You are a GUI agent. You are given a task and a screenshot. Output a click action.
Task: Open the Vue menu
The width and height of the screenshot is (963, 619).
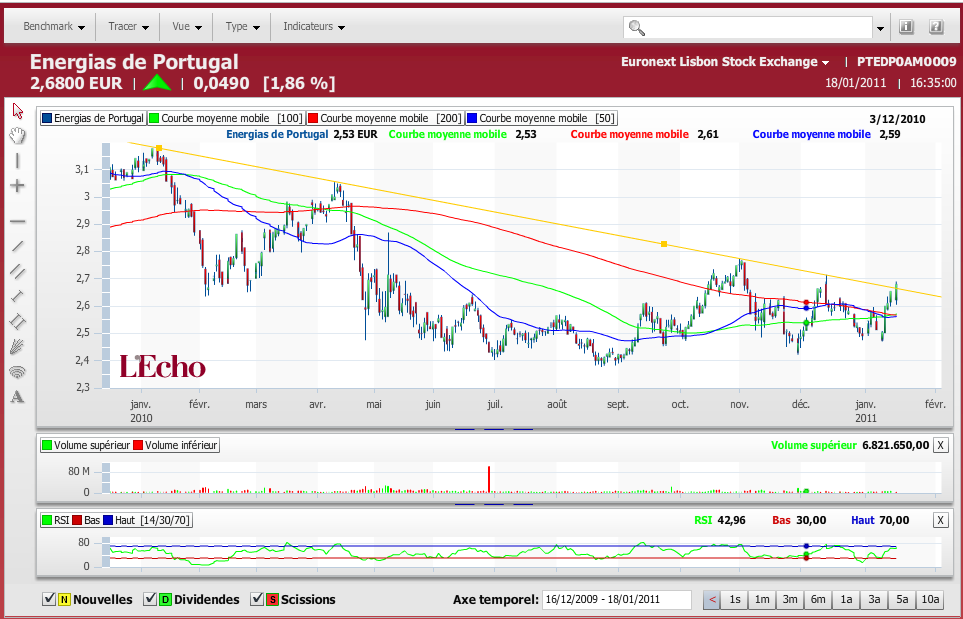click(187, 26)
